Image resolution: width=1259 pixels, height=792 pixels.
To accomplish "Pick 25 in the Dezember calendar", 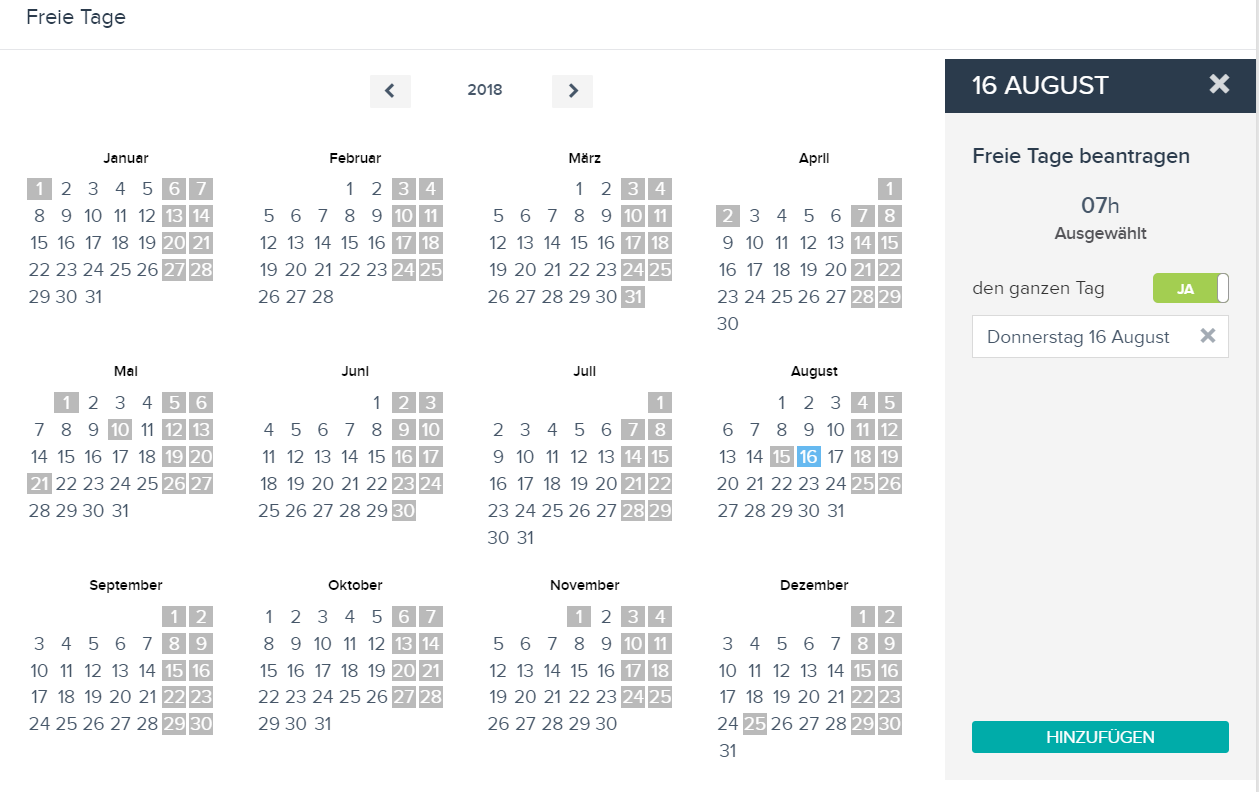I will coord(755,724).
